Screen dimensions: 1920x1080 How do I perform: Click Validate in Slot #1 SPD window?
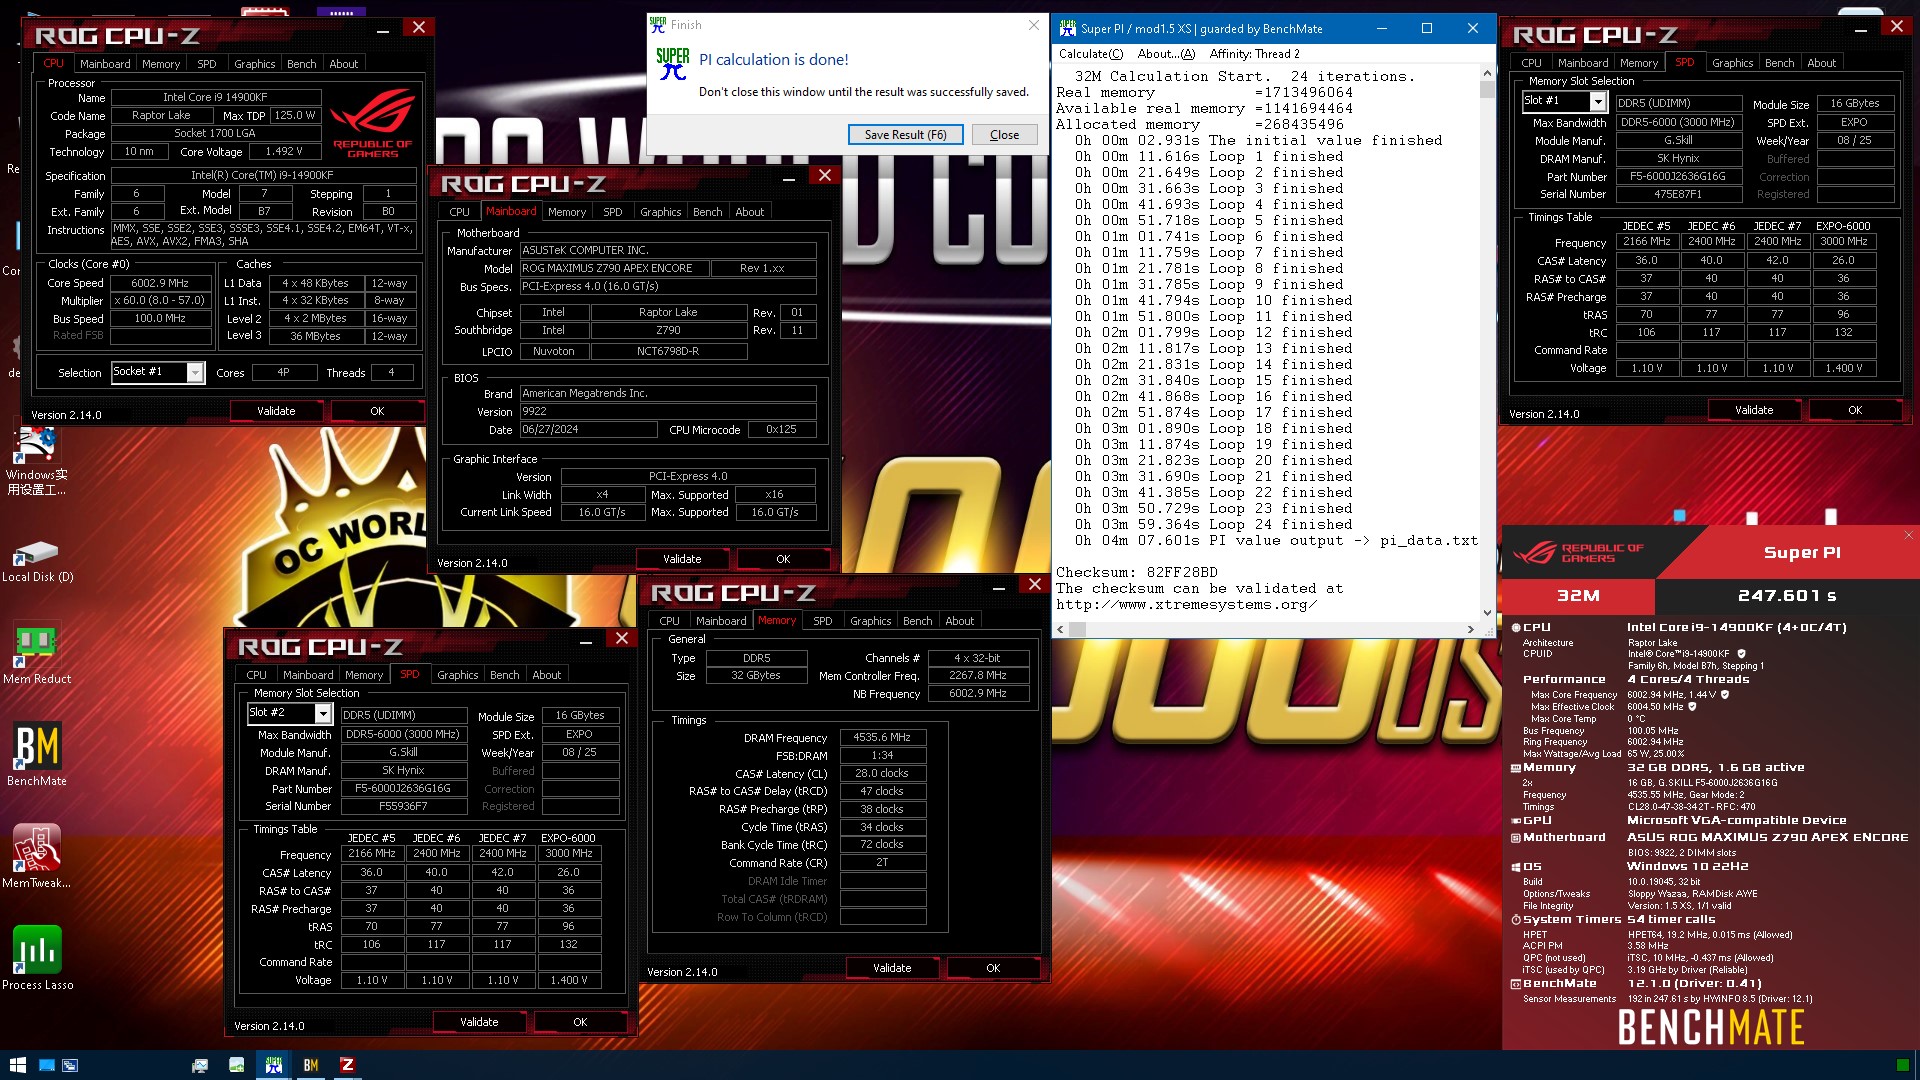coord(1754,410)
